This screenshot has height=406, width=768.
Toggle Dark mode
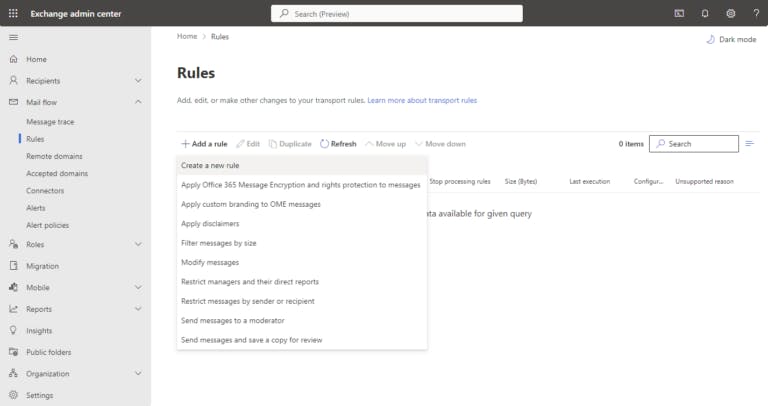729,39
